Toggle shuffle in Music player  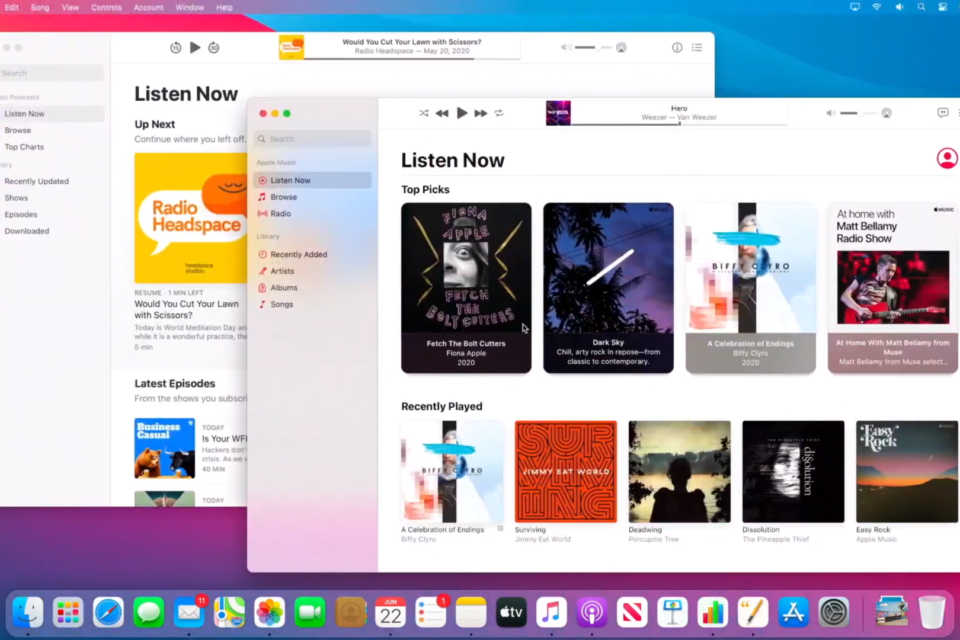[424, 113]
